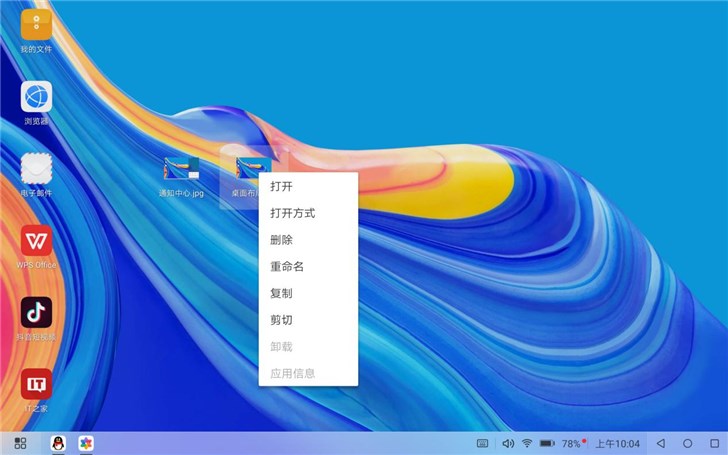Open Wi-Fi settings tray icon

coord(527,443)
